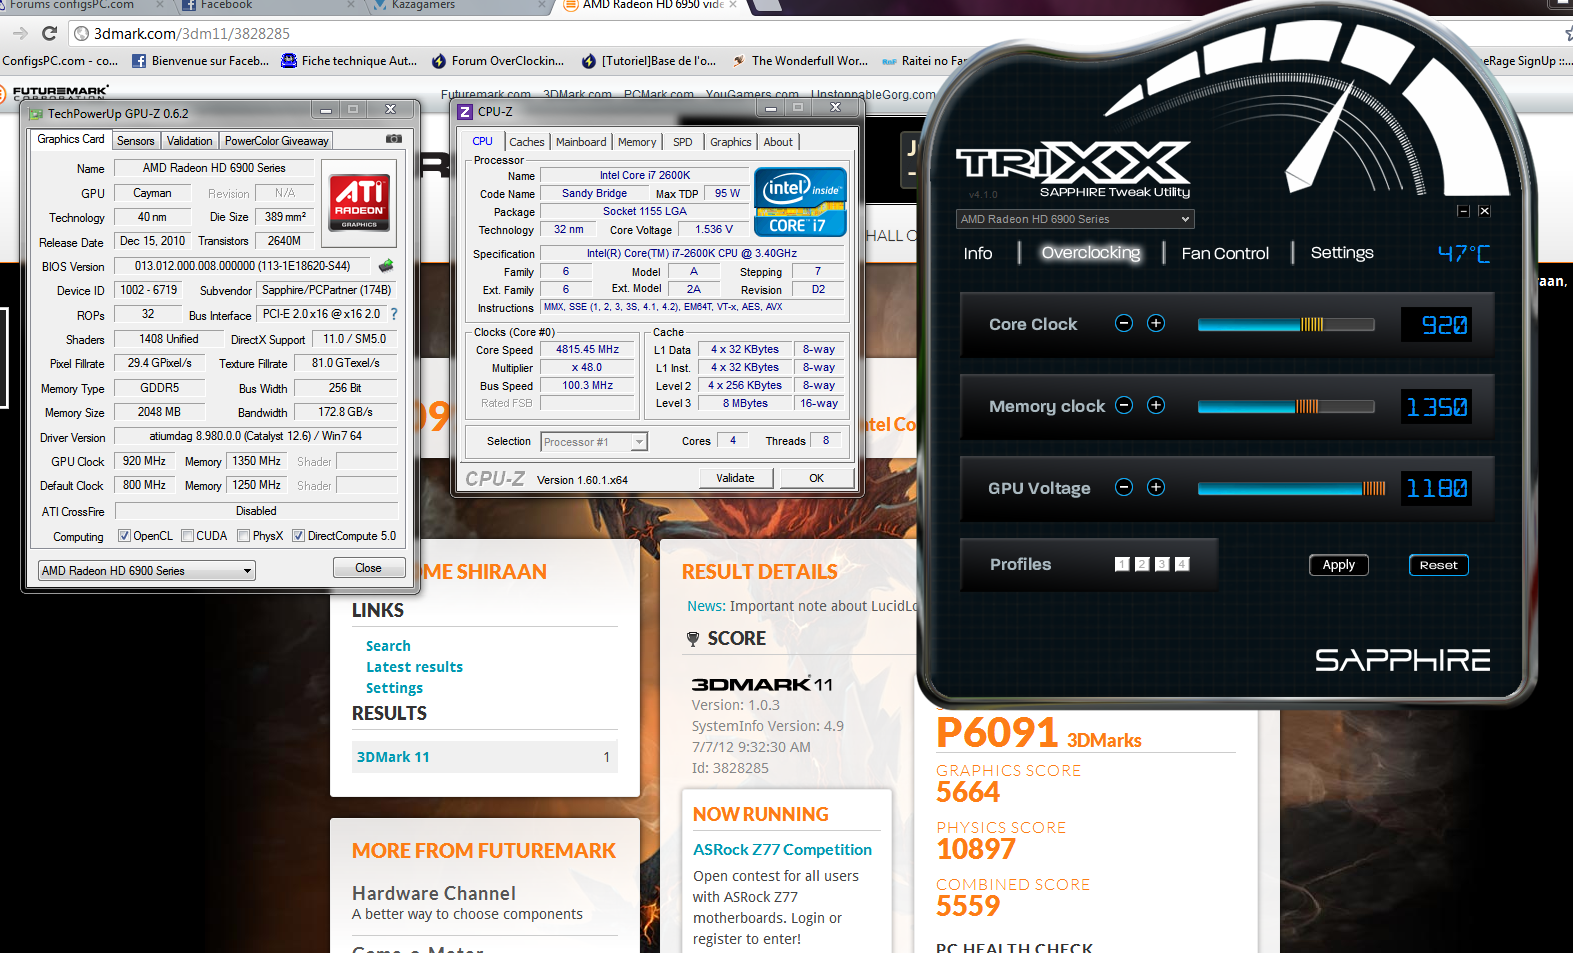The height and width of the screenshot is (953, 1573).
Task: Decrease Core Clock with minus icon
Action: [x=1124, y=323]
